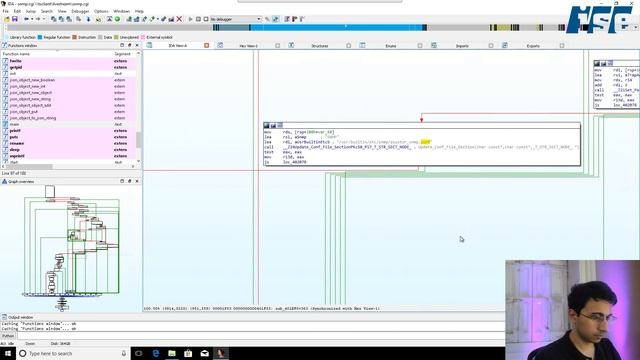Image resolution: width=640 pixels, height=360 pixels.
Task: Select json_object_new_boolean in functions list
Action: (68, 80)
